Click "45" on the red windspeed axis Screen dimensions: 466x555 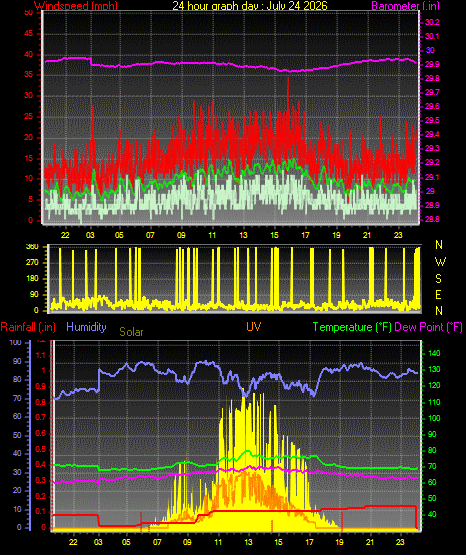29,34
